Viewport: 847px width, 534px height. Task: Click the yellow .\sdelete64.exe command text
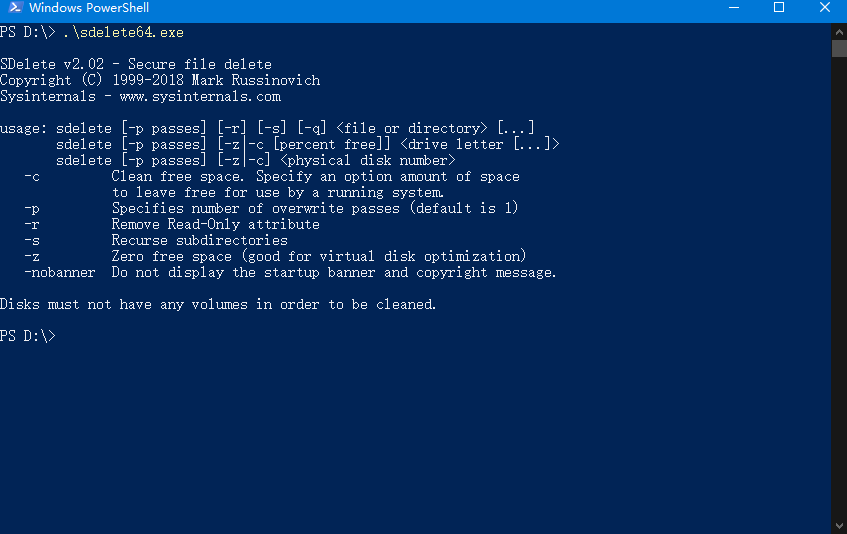tap(124, 32)
